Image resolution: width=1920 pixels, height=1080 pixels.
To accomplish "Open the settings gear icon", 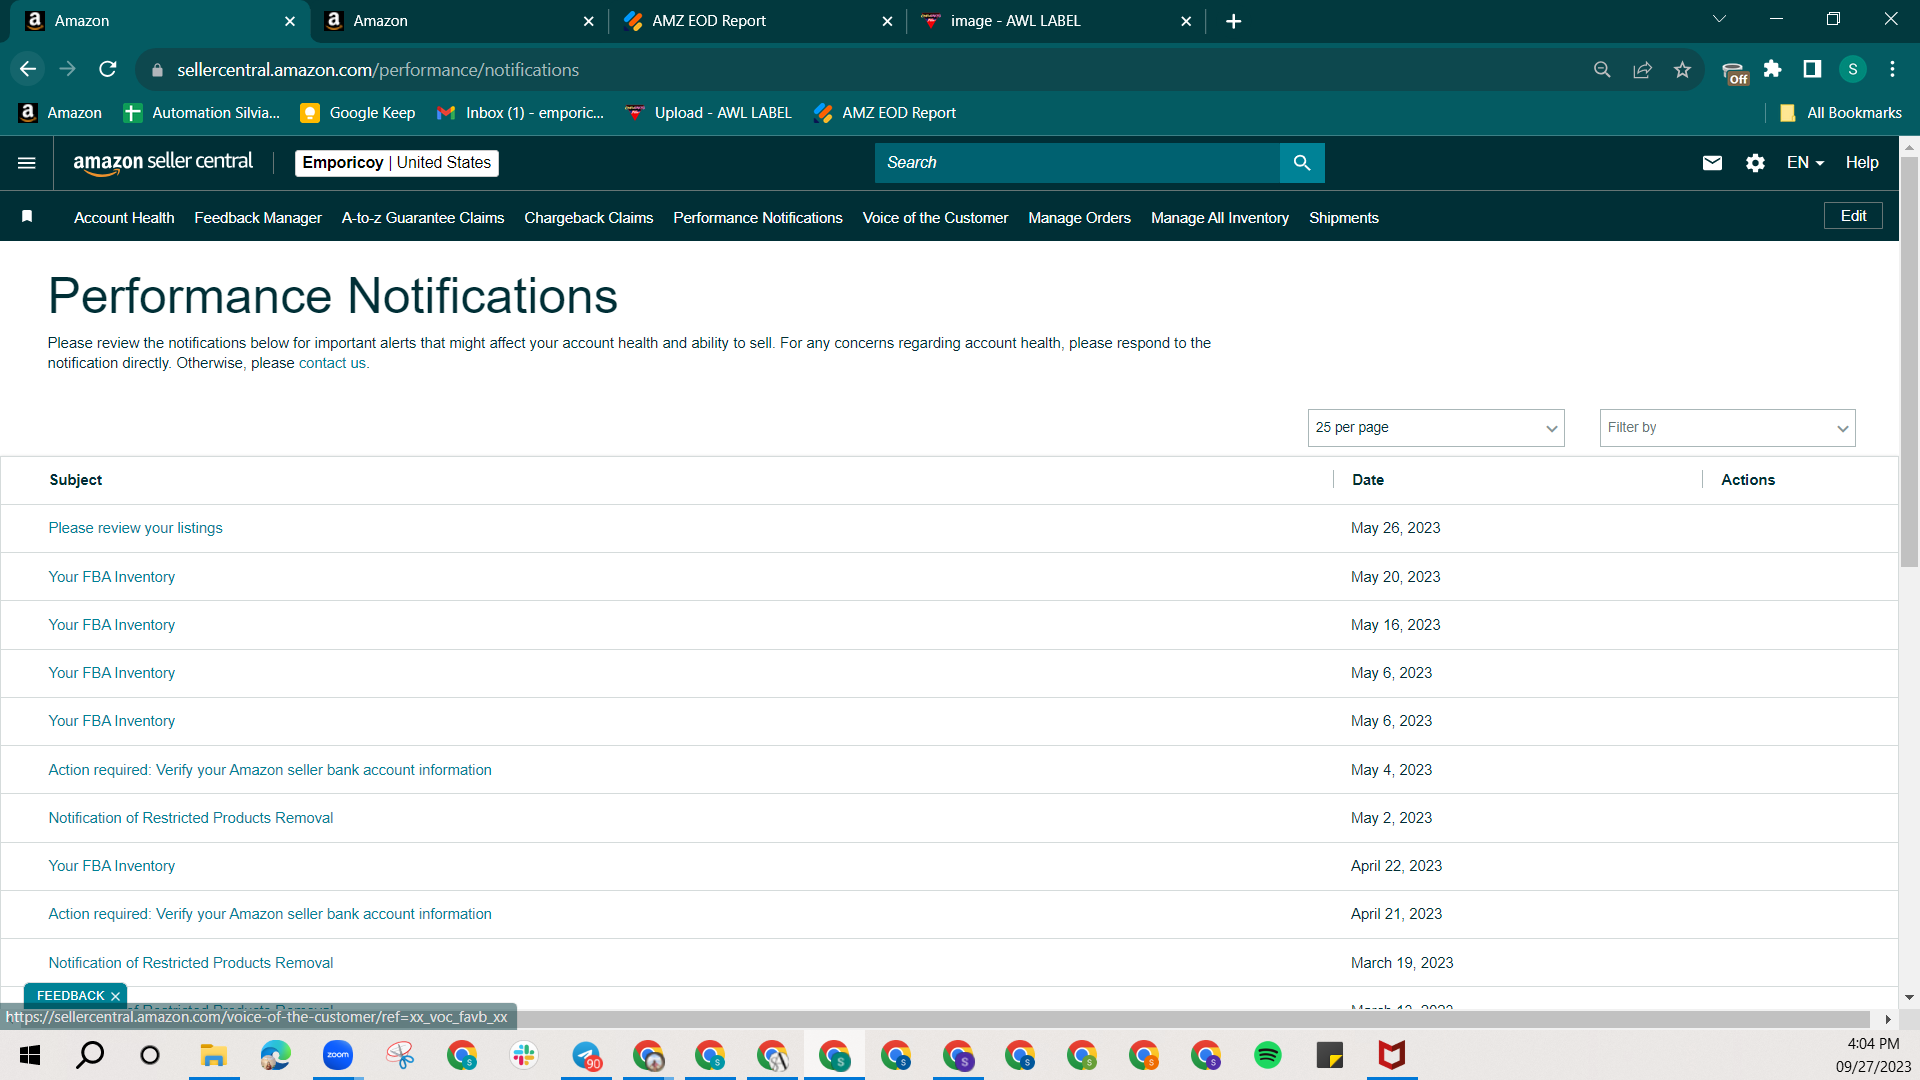I will click(x=1755, y=163).
